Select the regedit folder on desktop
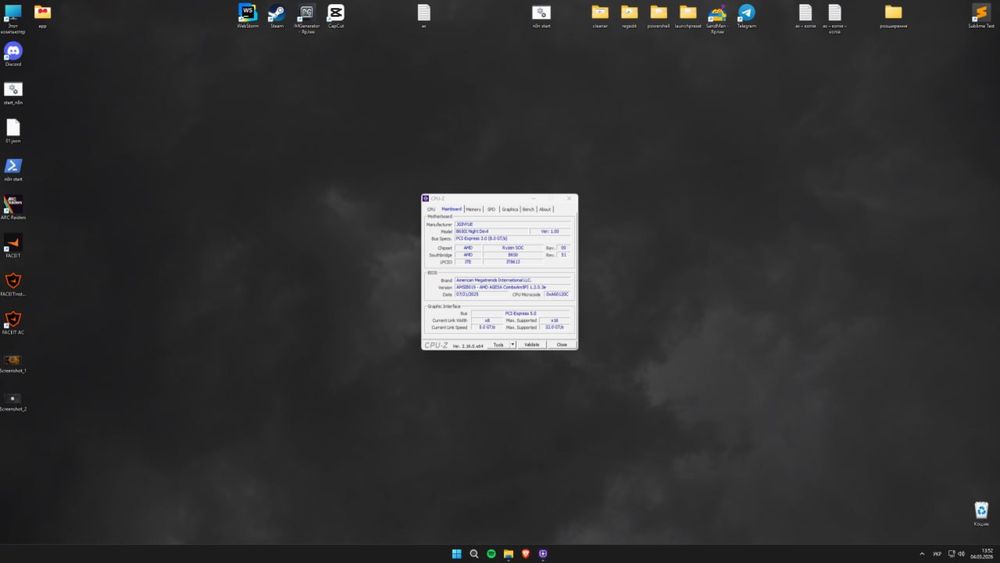 point(629,15)
